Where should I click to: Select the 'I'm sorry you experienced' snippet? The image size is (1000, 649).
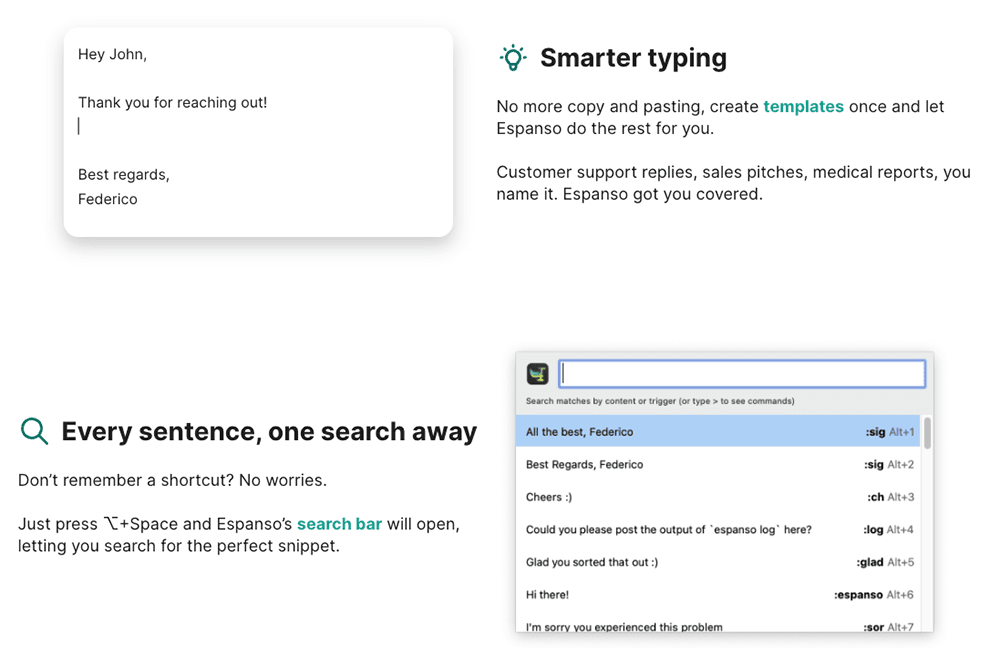(x=624, y=626)
